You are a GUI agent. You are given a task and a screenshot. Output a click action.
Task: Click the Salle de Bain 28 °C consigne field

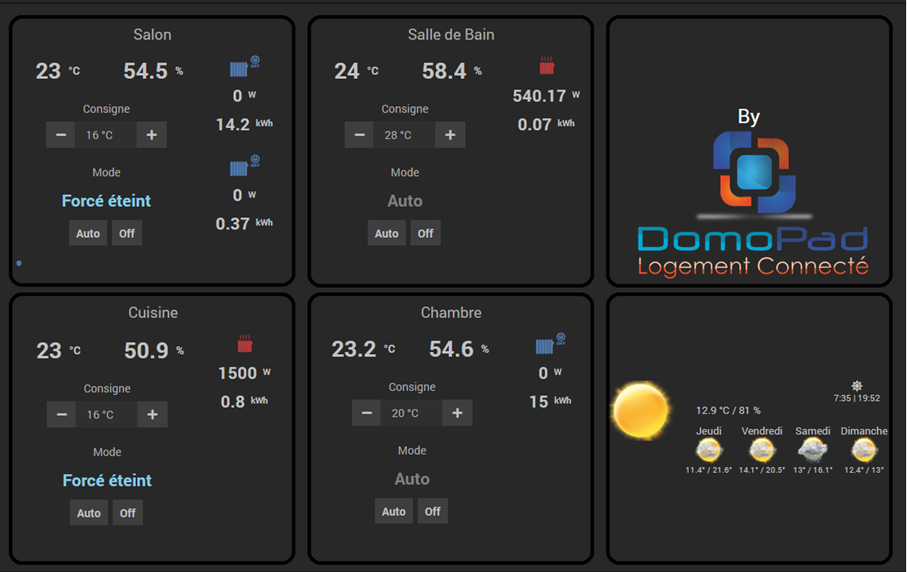pos(404,135)
